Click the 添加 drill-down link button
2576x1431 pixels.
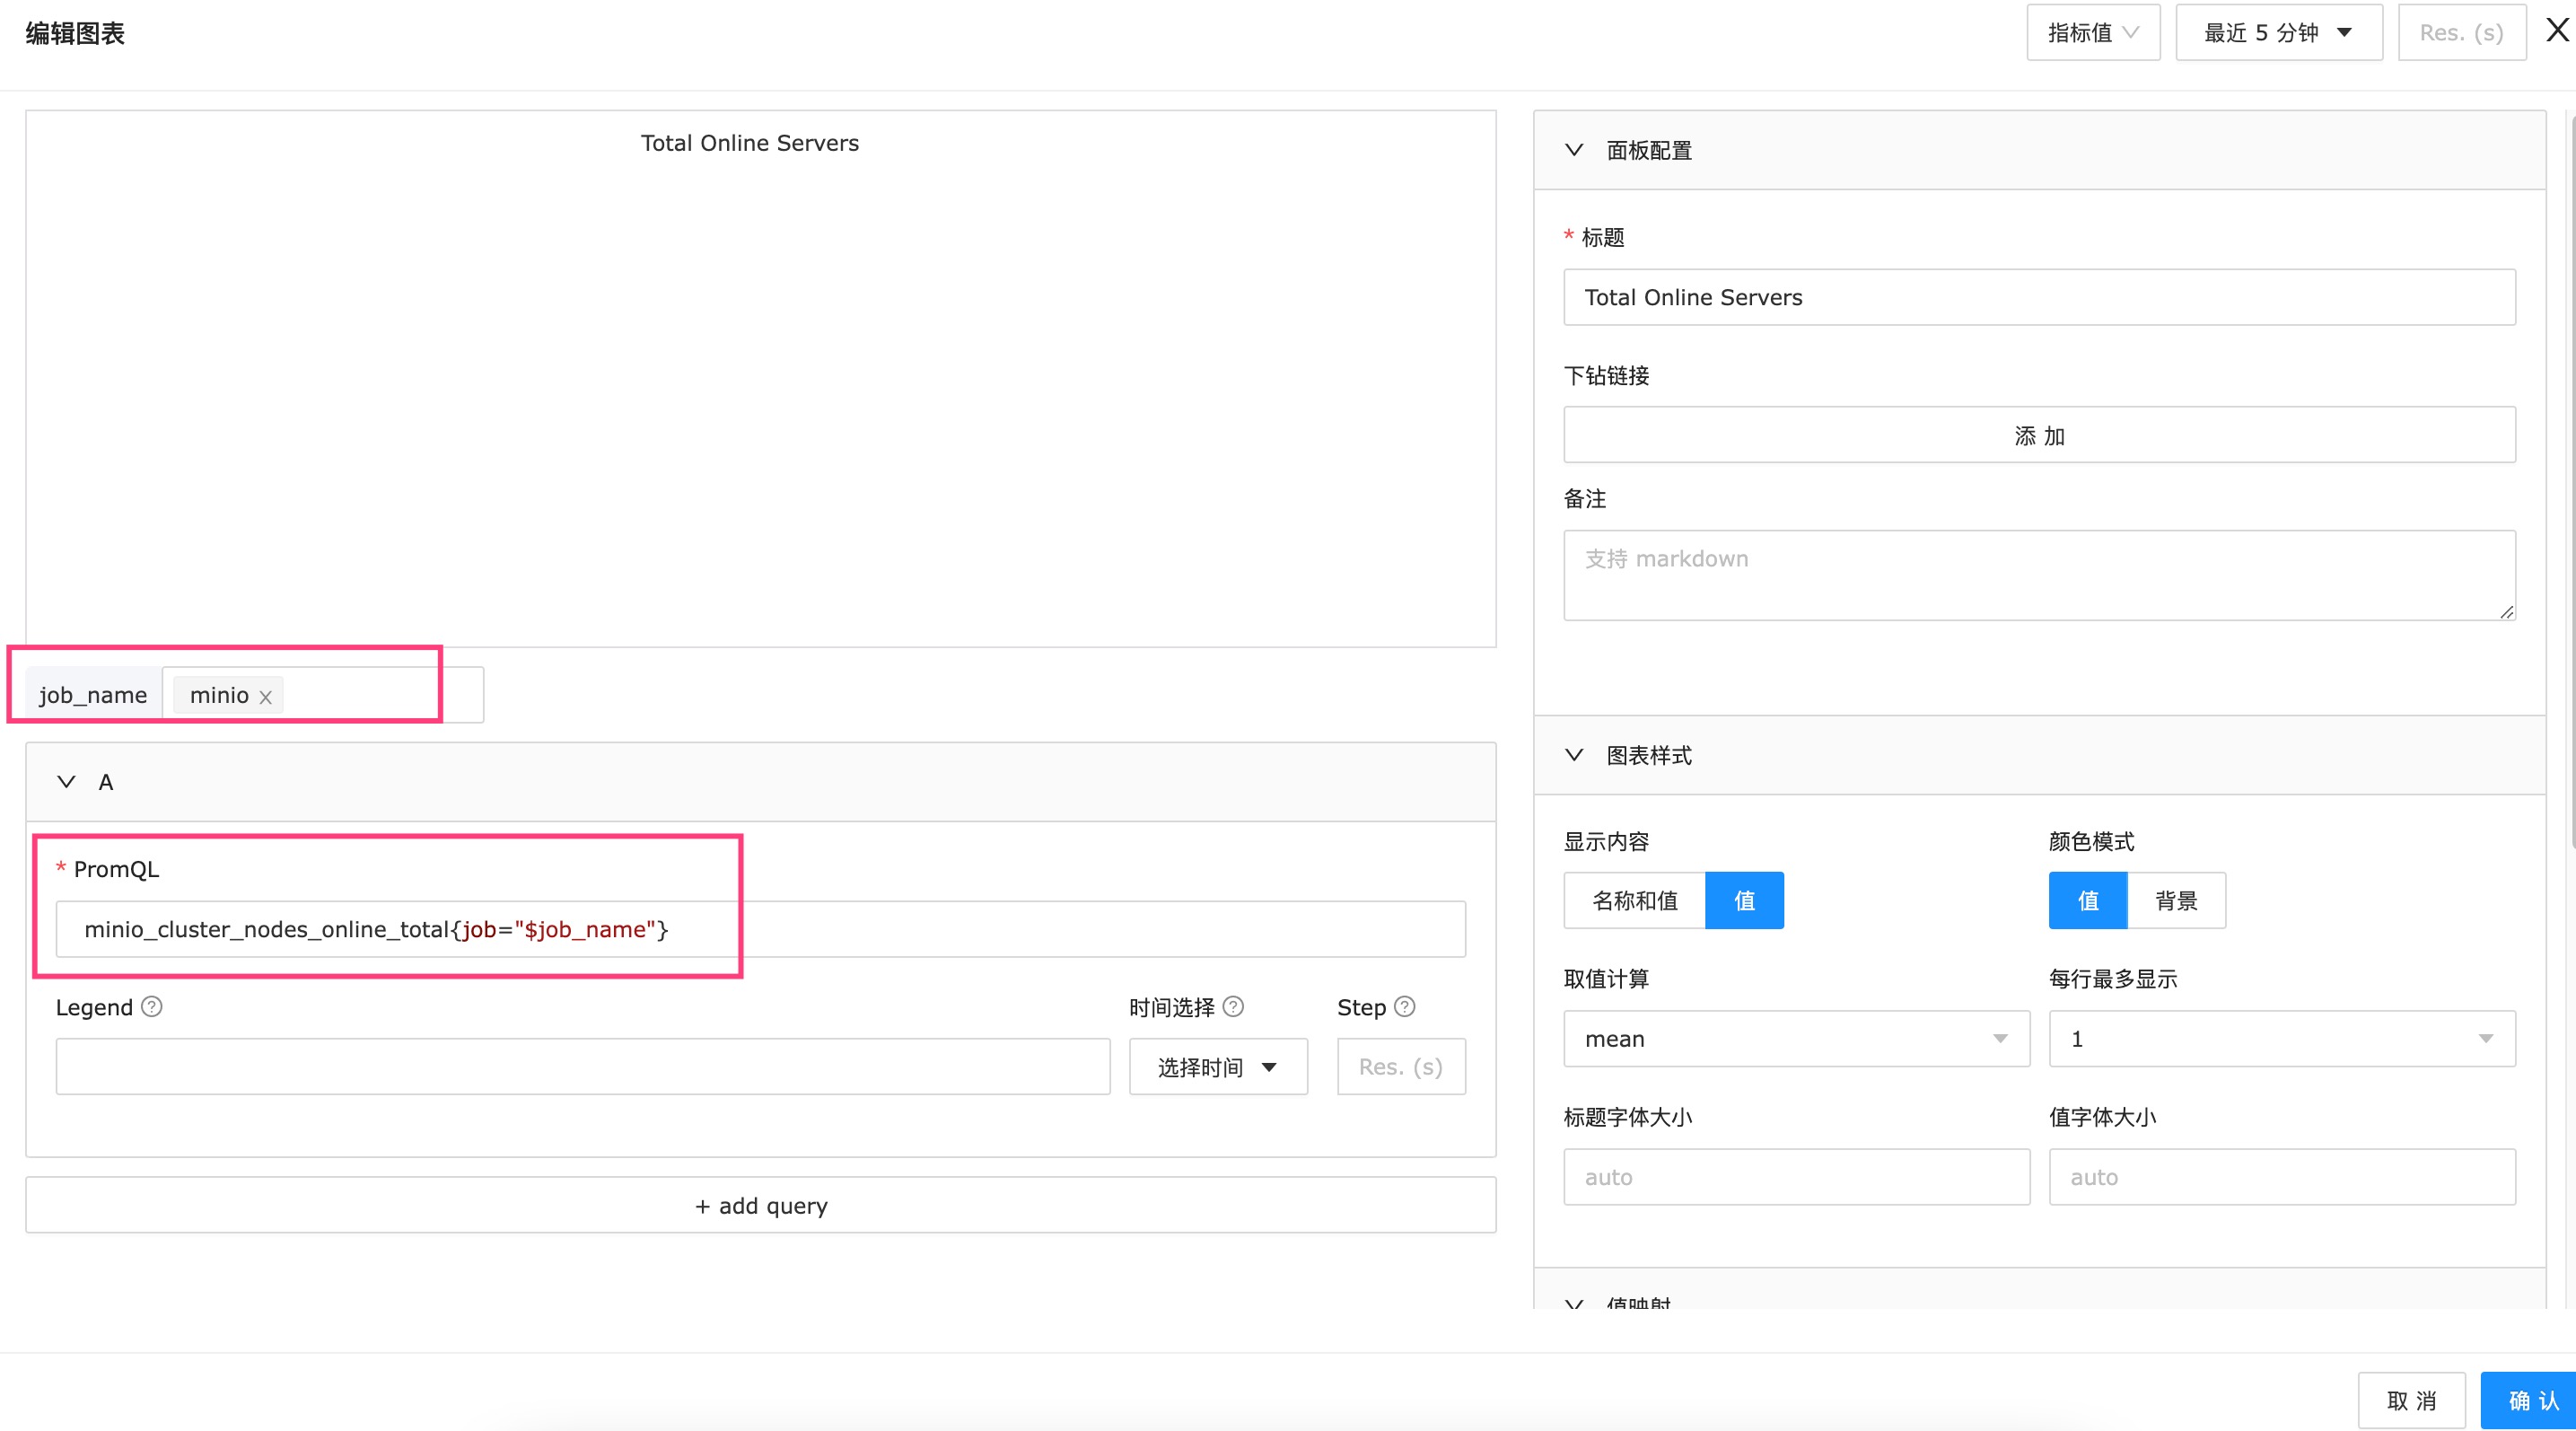[2039, 435]
